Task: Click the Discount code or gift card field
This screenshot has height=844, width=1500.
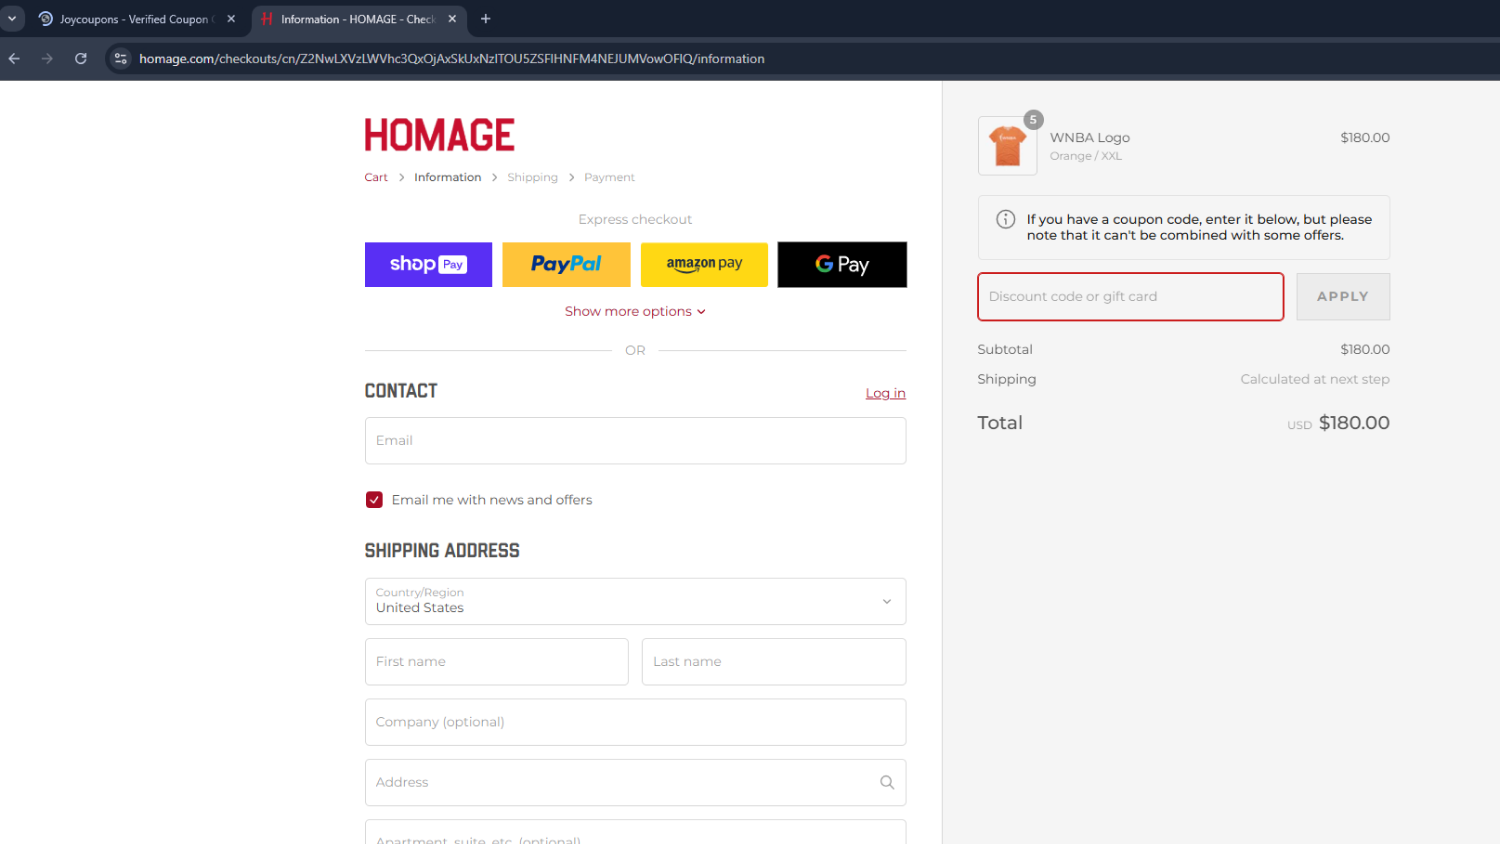Action: (x=1130, y=297)
